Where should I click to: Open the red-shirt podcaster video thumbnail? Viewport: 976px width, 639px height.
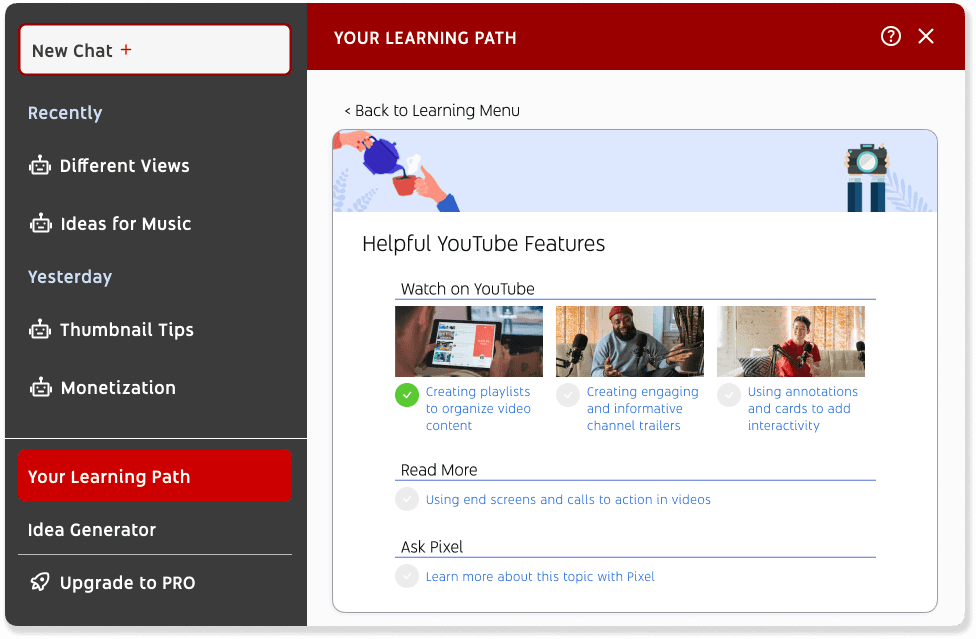coord(791,341)
